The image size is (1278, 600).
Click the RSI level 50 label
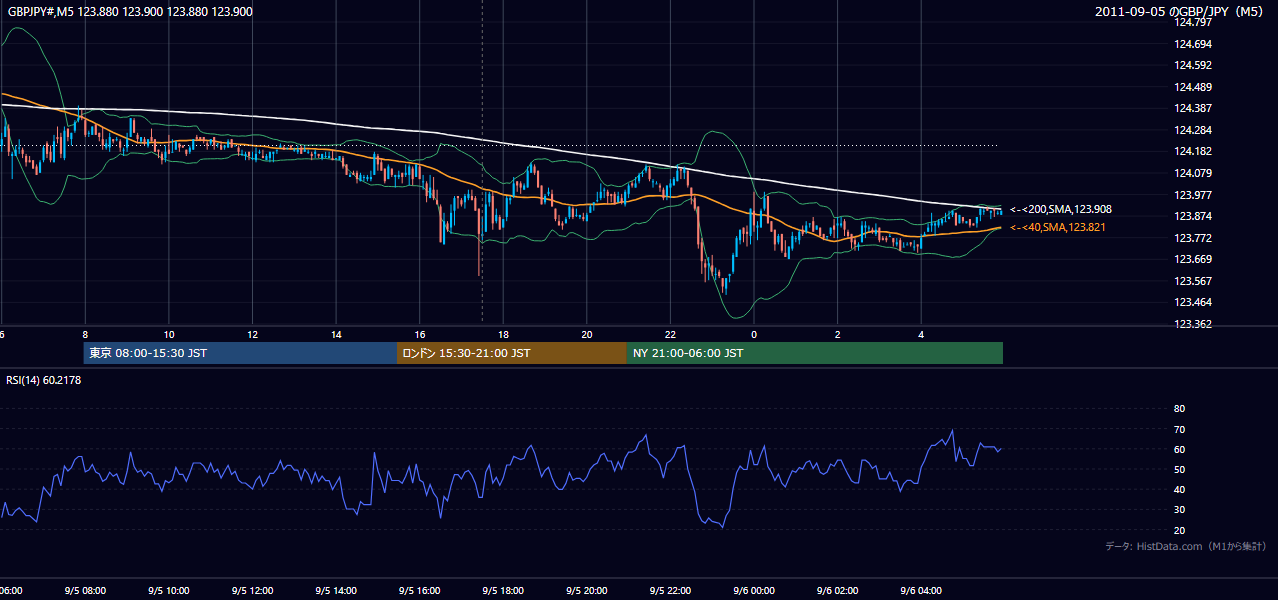(x=1179, y=469)
